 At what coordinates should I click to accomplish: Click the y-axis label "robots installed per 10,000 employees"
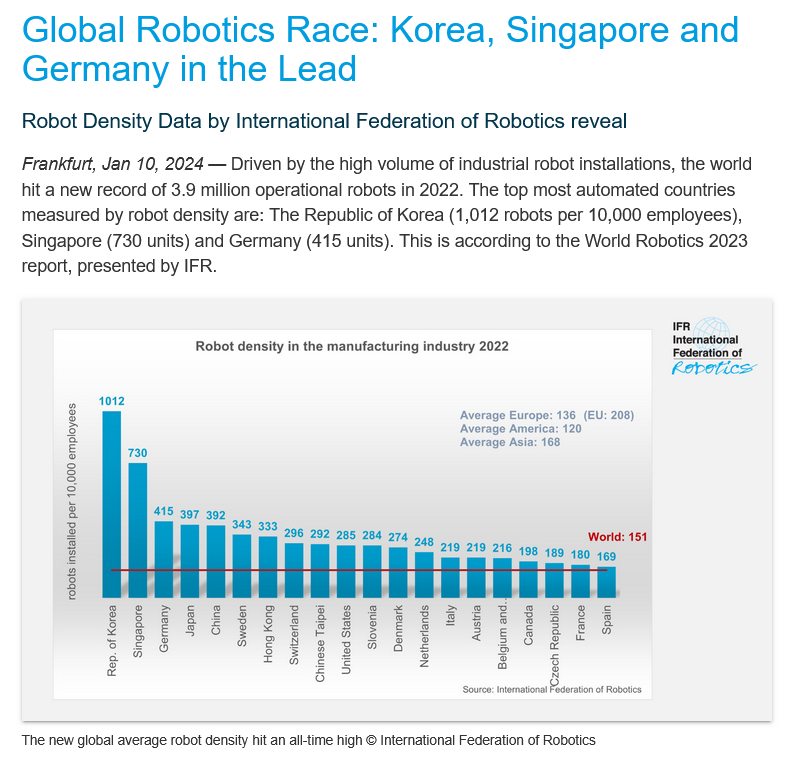(x=72, y=501)
